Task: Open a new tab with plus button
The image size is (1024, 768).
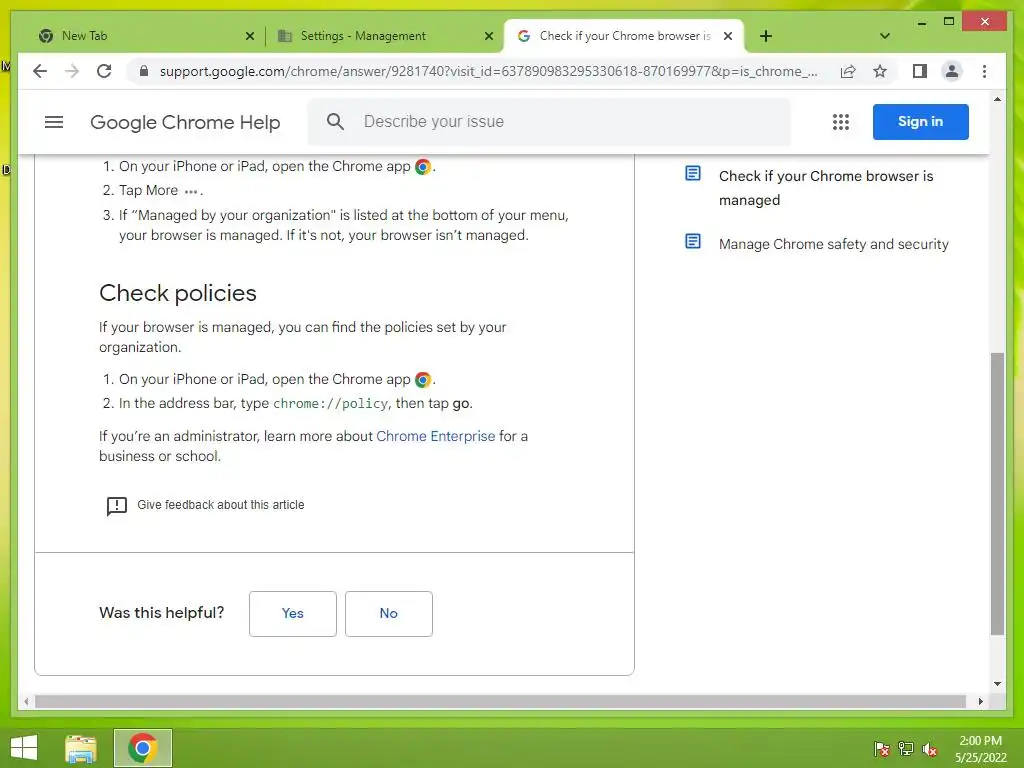Action: click(x=765, y=36)
